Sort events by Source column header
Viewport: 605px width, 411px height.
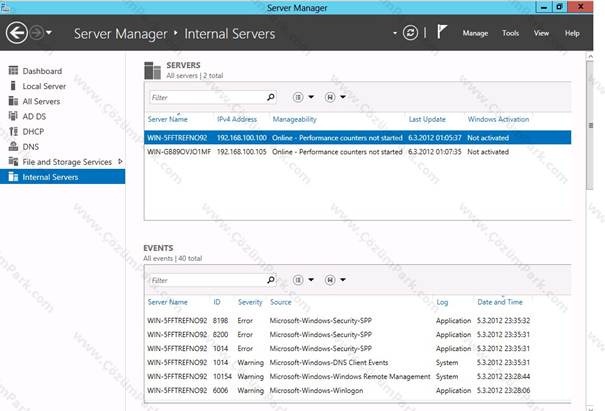(281, 302)
